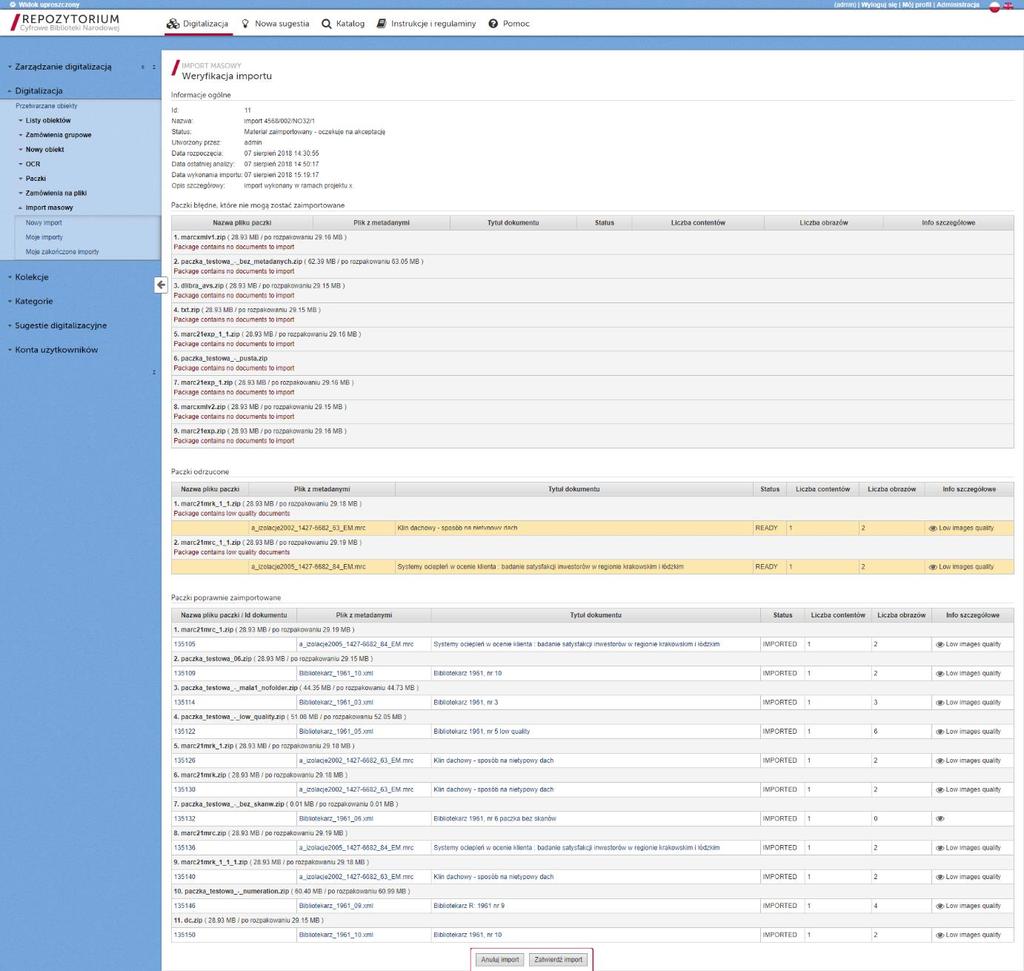The image size is (1024, 971).
Task: View details eye icon for Klin dachowy rejected row
Action: click(933, 528)
